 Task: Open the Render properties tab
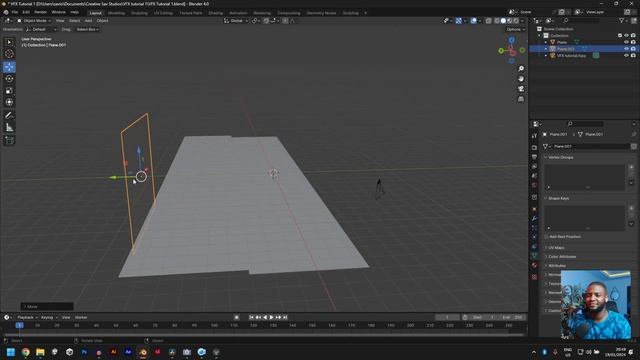534,147
